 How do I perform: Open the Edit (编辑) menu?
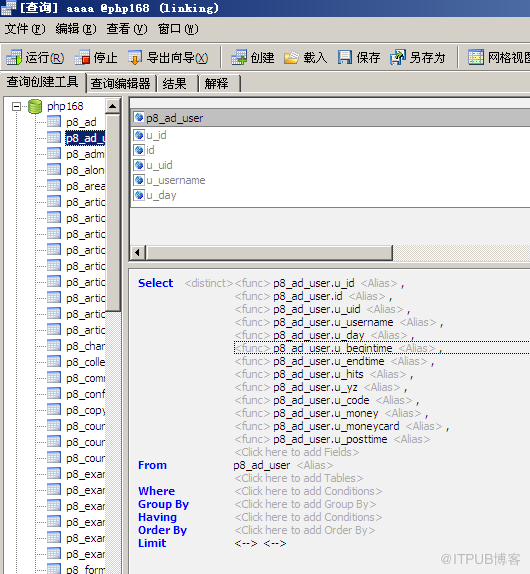pyautogui.click(x=76, y=29)
